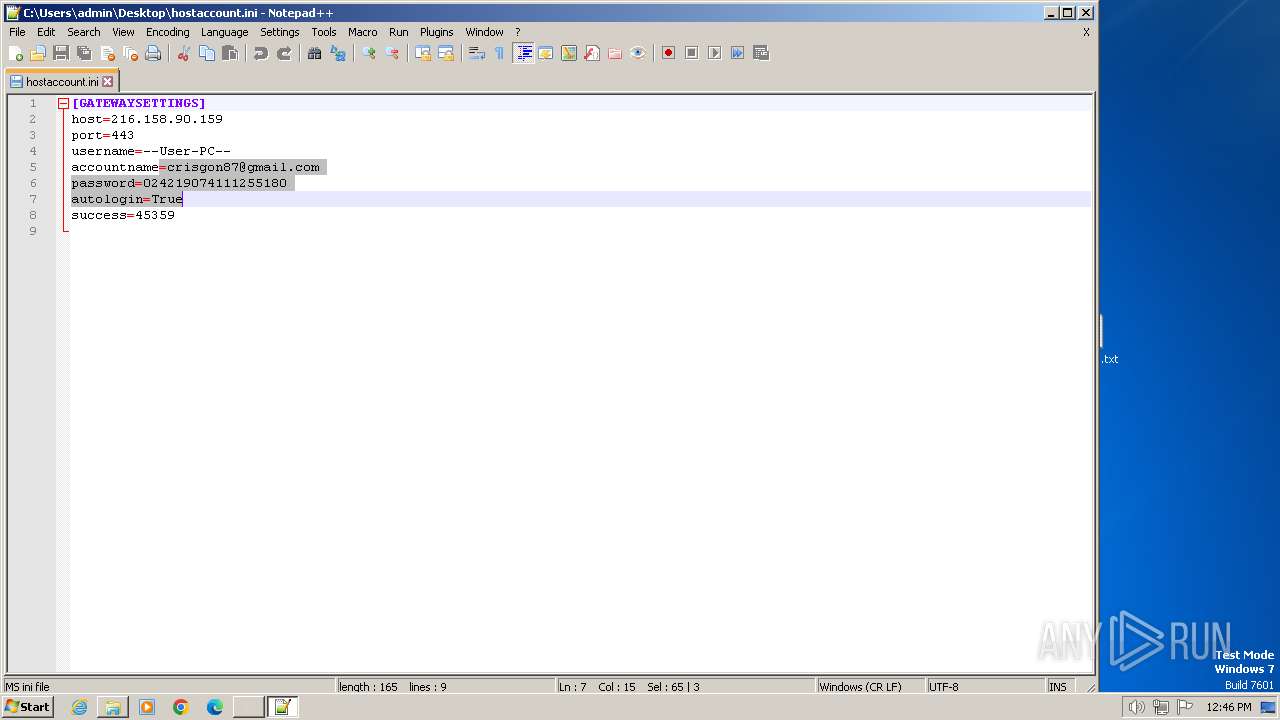
Task: Save the current file with the toolbar icon
Action: pyautogui.click(x=61, y=53)
